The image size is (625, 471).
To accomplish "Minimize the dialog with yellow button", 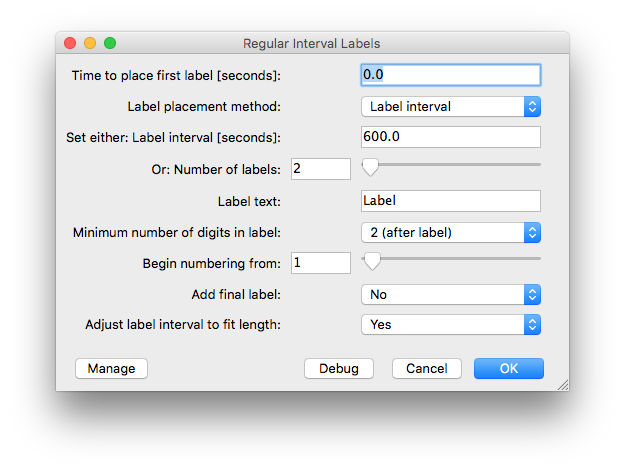I will [x=90, y=44].
